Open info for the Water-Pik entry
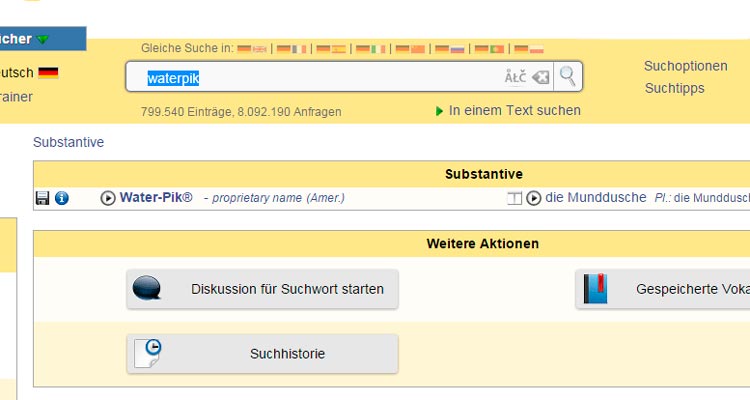 point(62,198)
